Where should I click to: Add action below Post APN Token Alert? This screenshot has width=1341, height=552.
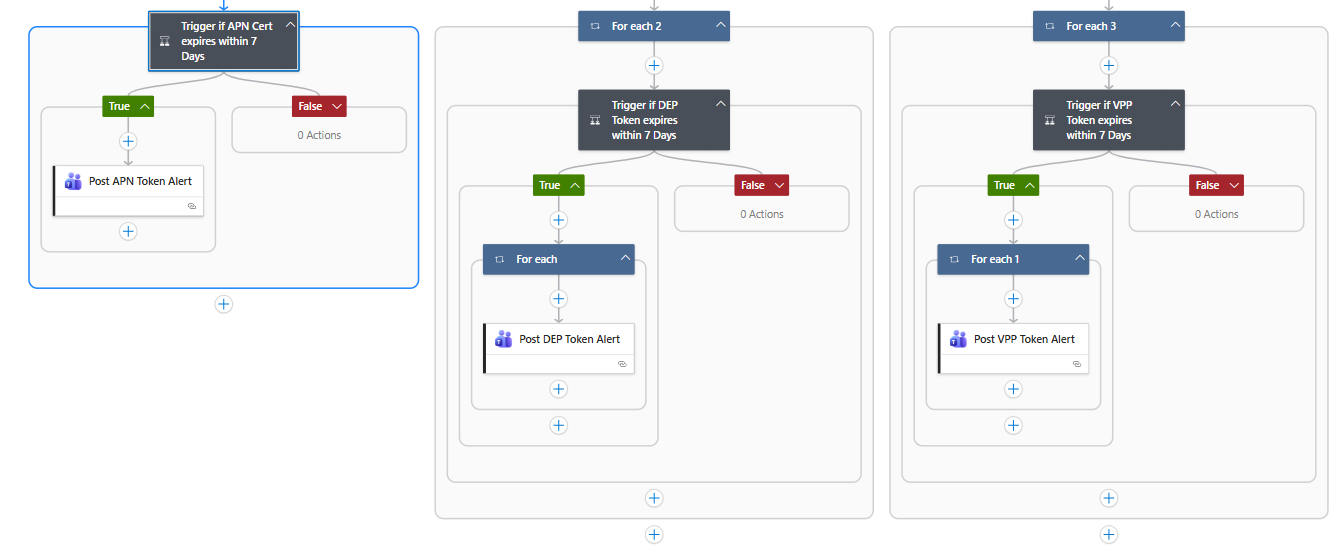tap(128, 231)
